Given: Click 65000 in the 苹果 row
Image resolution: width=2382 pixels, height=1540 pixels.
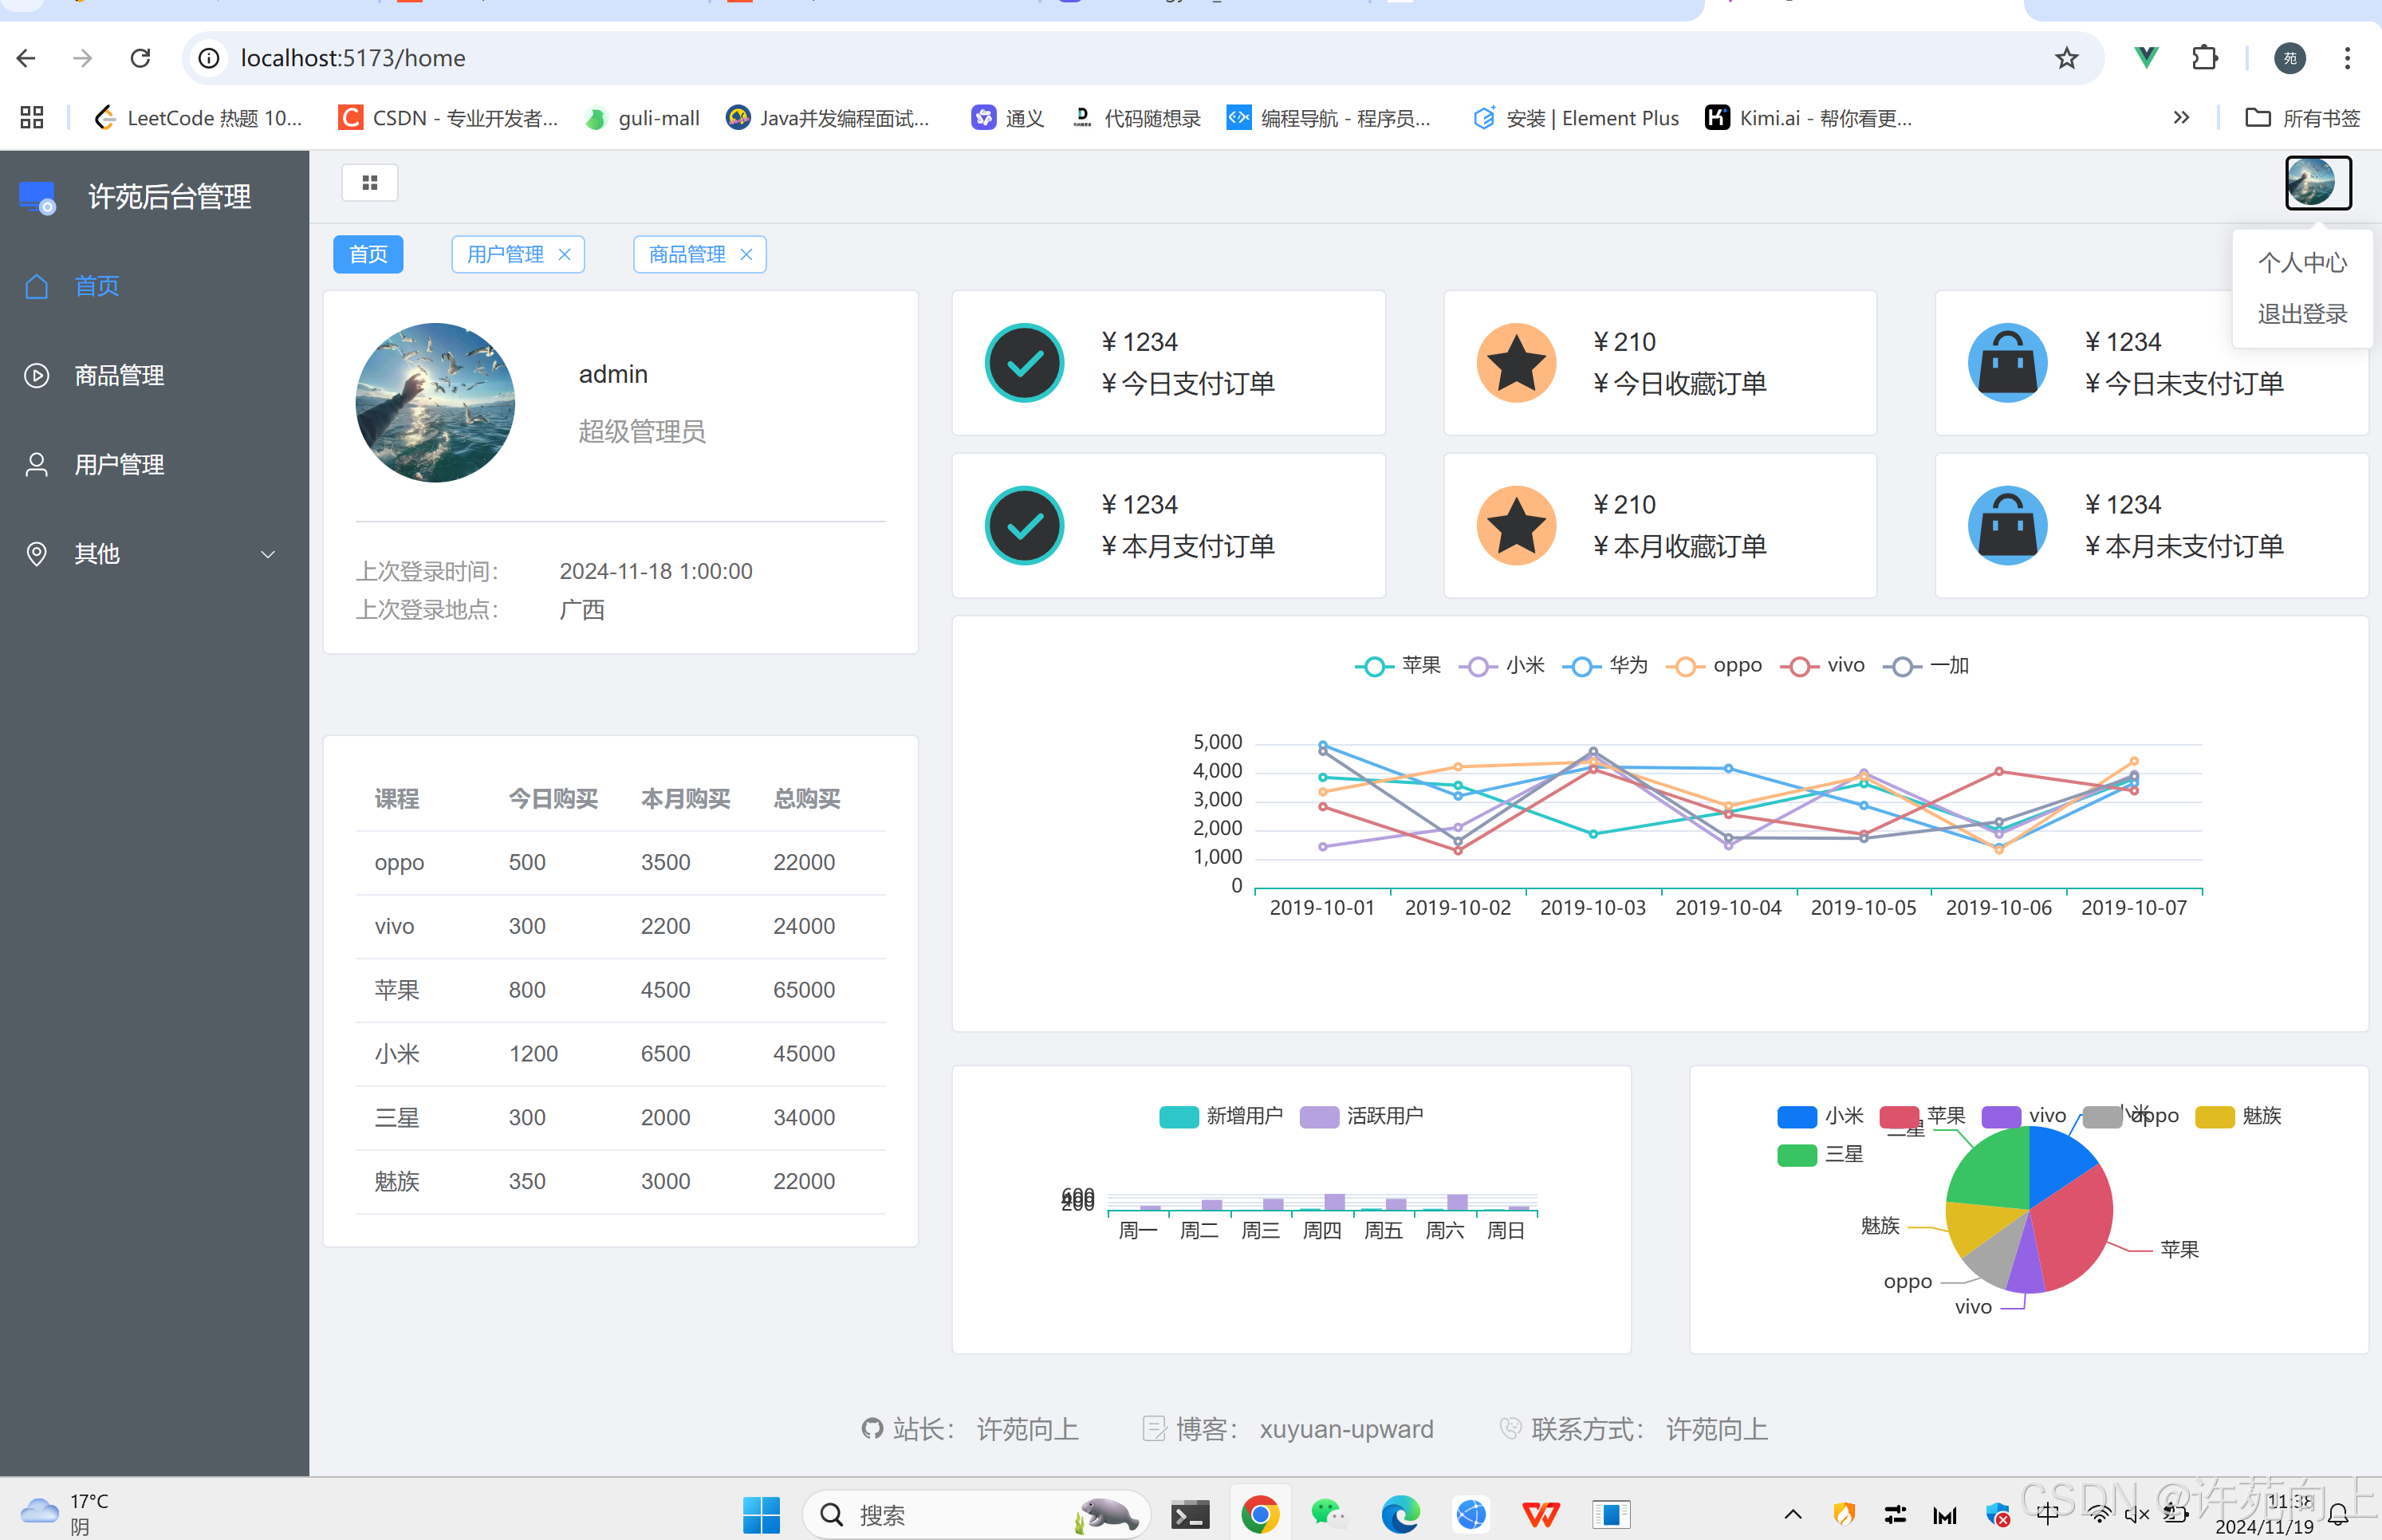Looking at the screenshot, I should 804,990.
